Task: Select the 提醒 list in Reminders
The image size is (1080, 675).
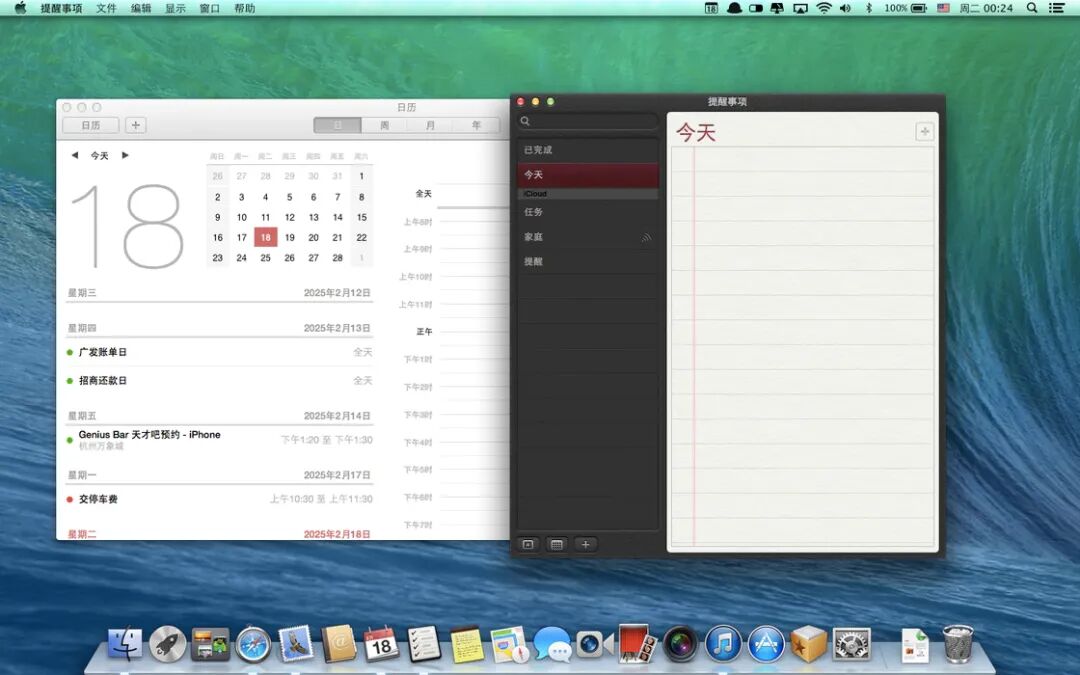Action: [588, 262]
